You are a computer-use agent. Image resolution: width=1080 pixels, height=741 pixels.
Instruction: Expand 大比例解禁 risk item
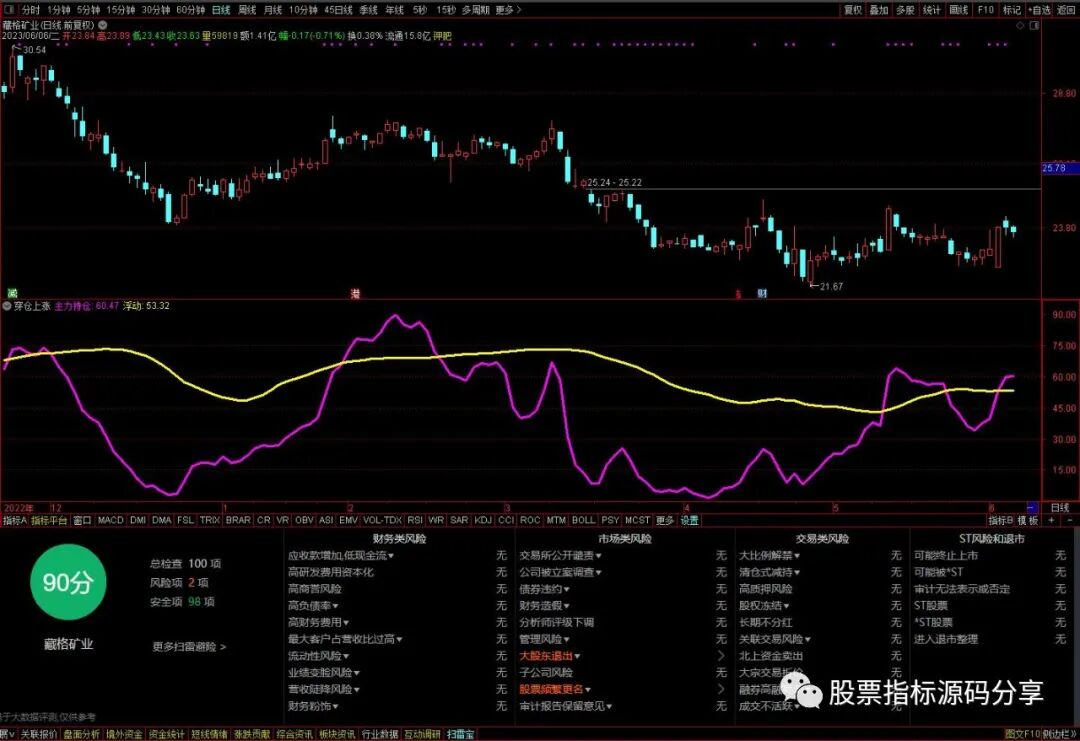(x=769, y=555)
